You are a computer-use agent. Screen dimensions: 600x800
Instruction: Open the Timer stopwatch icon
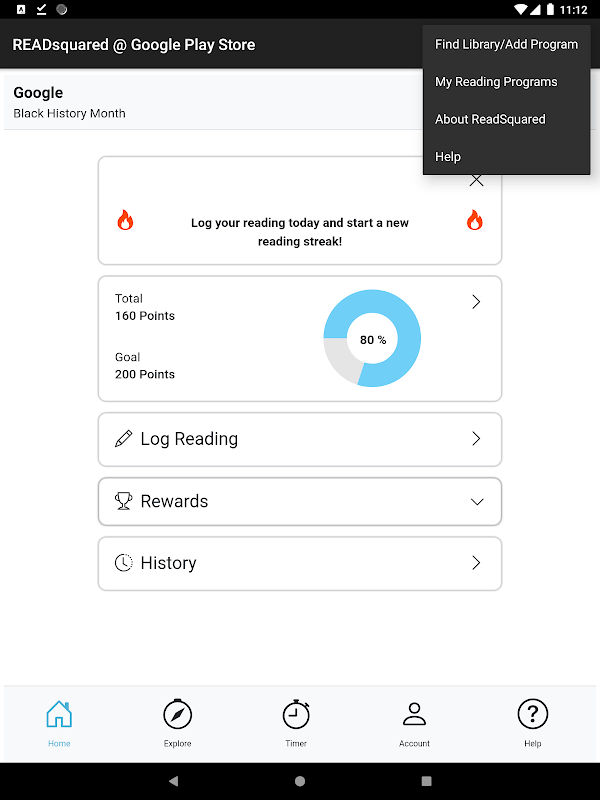pos(296,715)
